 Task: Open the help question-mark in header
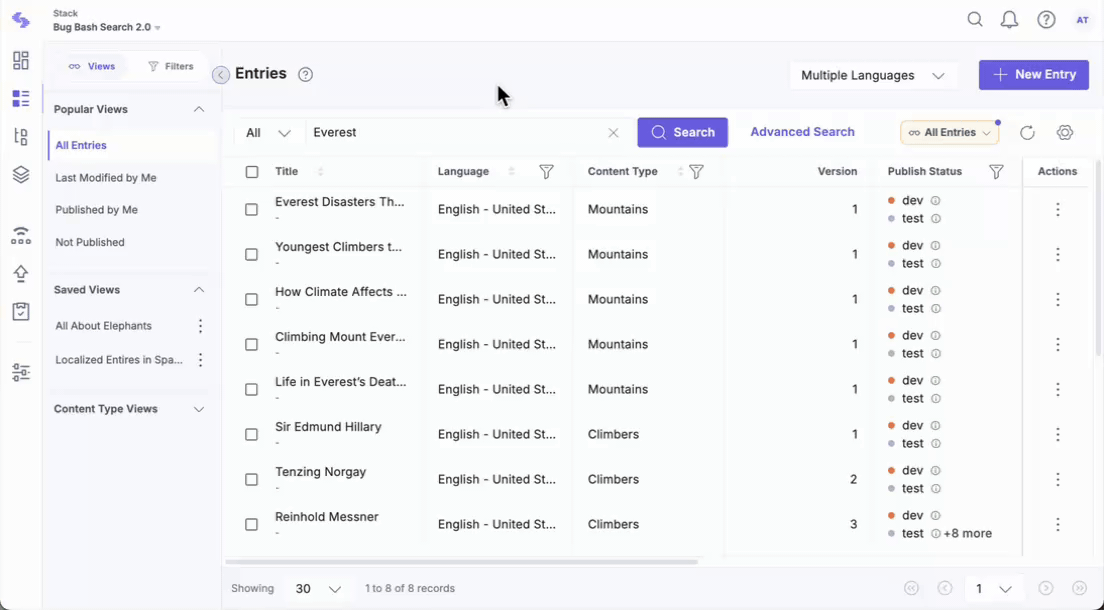coord(1046,20)
